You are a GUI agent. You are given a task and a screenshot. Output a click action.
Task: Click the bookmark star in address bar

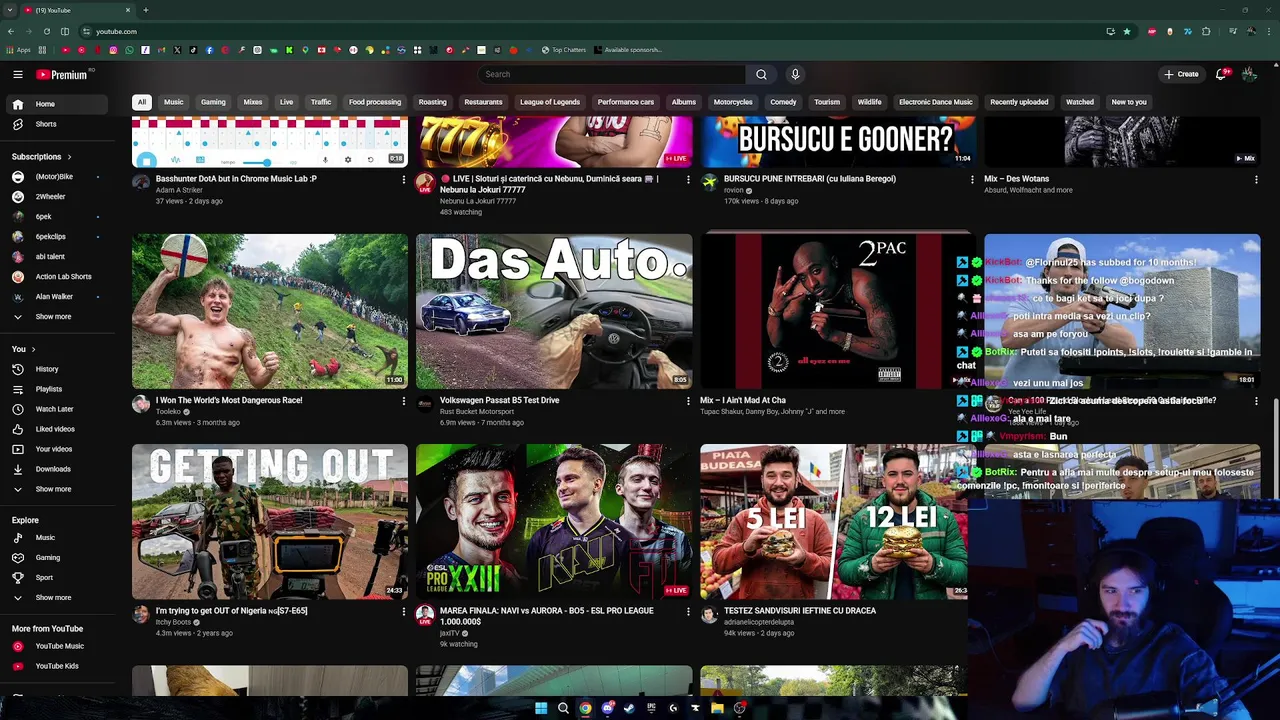(1127, 31)
